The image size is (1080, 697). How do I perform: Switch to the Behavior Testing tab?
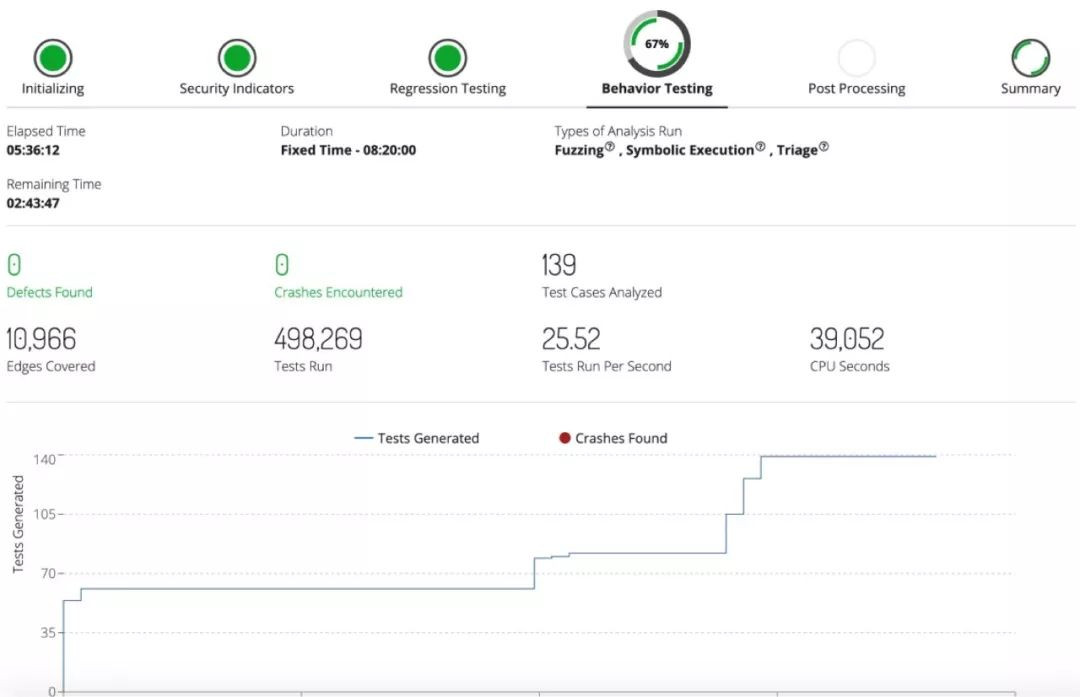pos(657,88)
